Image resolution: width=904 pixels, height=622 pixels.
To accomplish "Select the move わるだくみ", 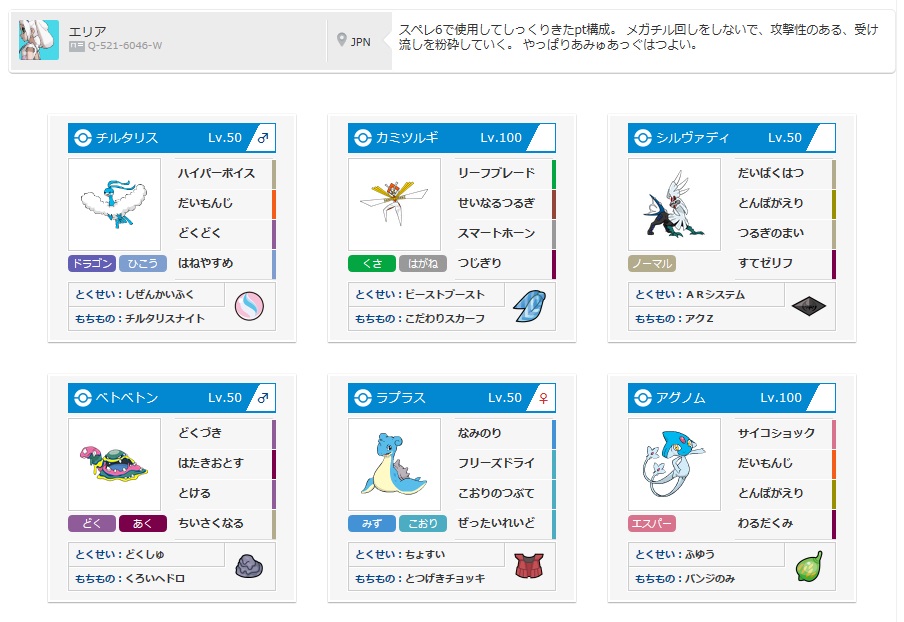I will point(785,523).
